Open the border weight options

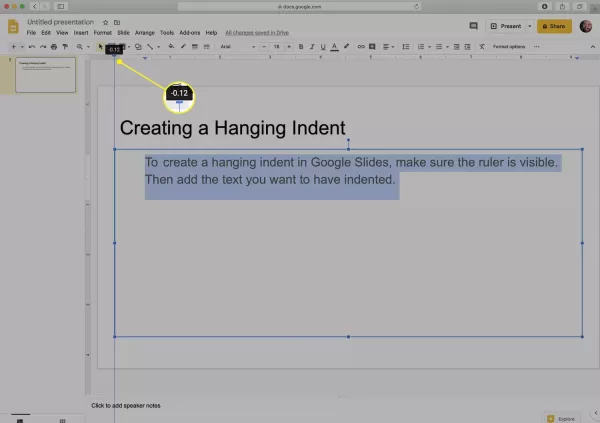(195, 47)
